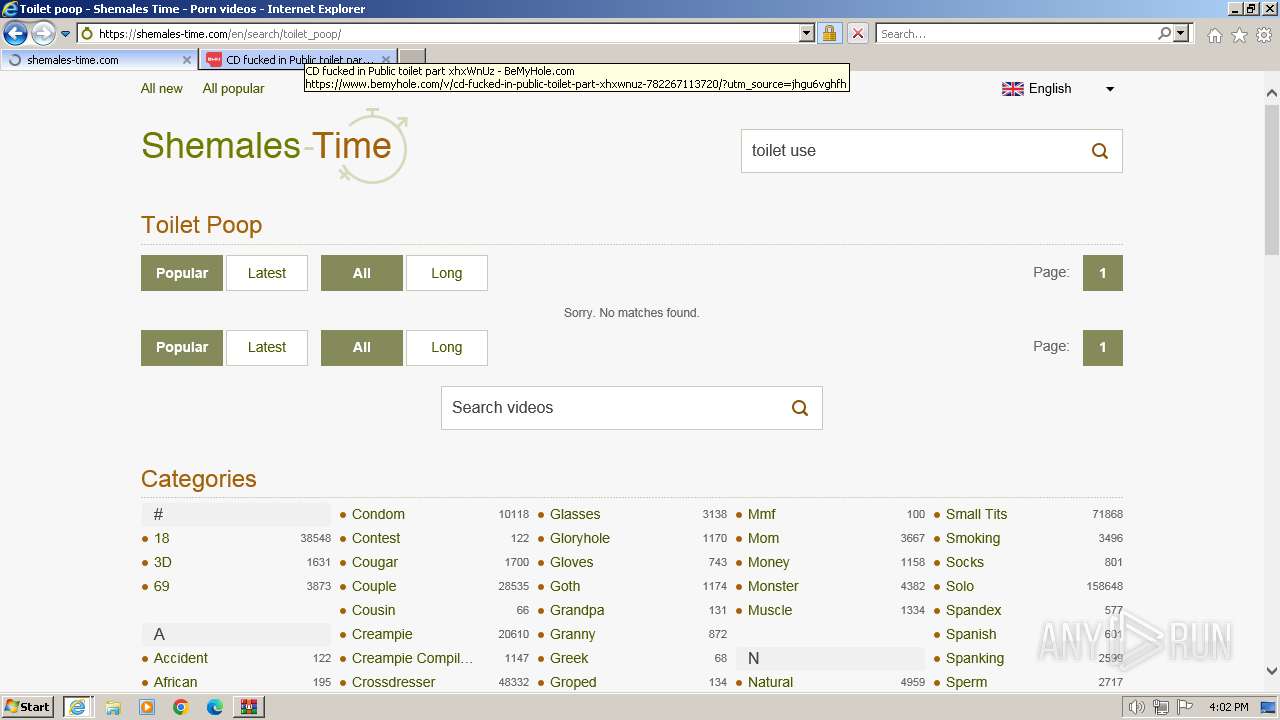This screenshot has height=720, width=1280.
Task: Open the colorful grid taskbar app icon
Action: [249, 707]
